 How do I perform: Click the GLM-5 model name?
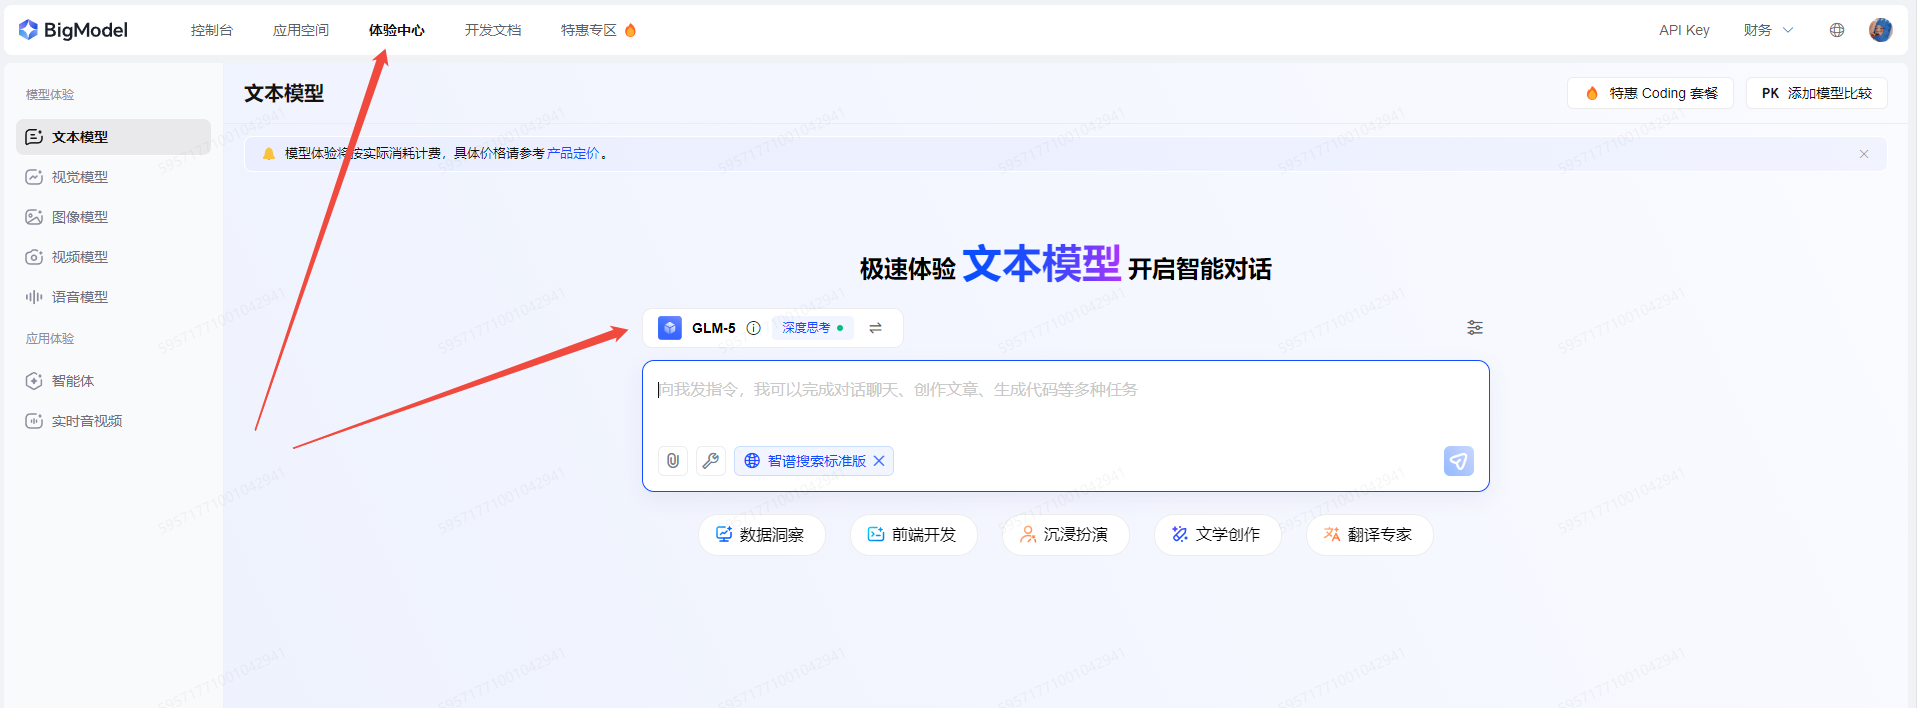[x=714, y=328]
